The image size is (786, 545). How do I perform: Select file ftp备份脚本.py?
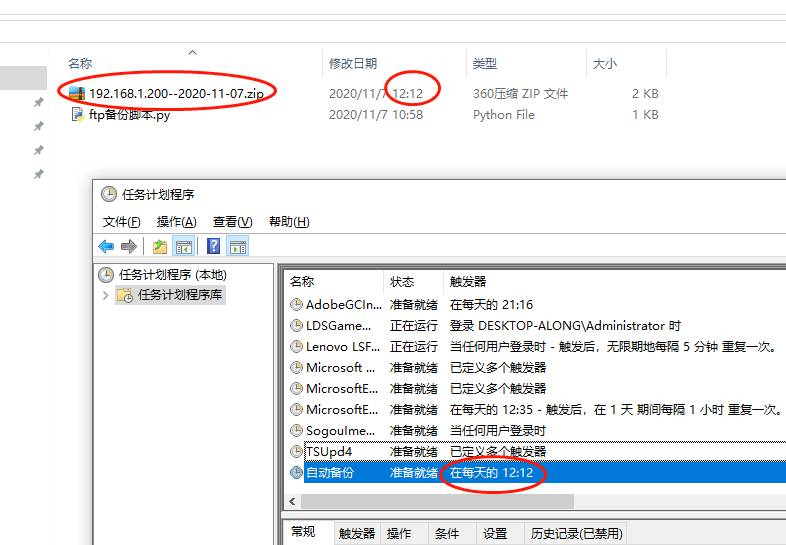(129, 115)
